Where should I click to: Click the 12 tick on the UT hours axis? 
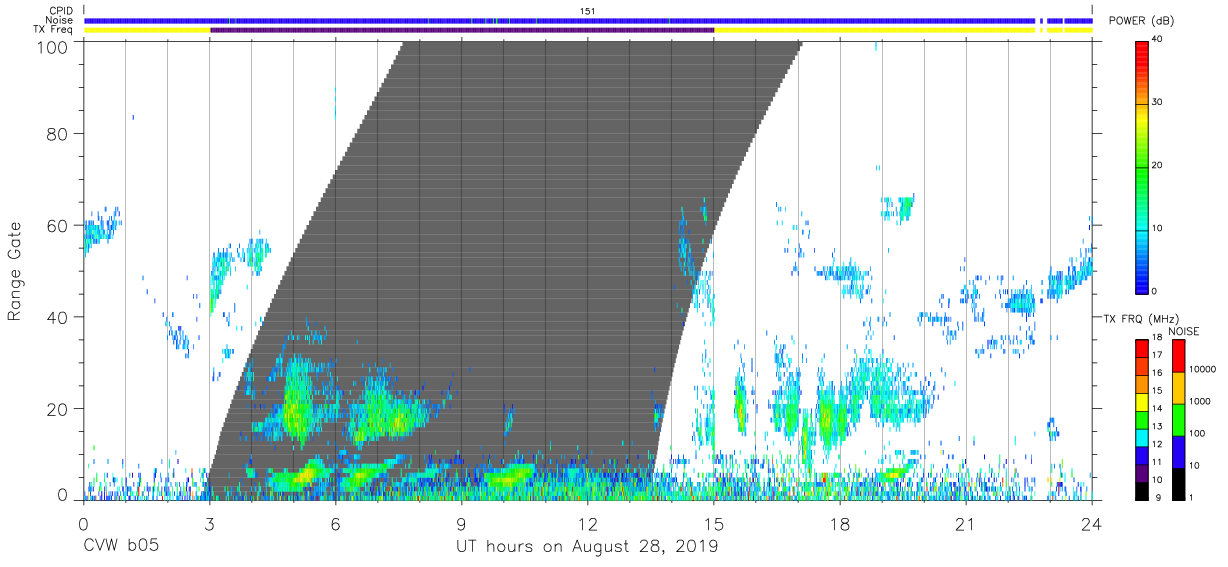pyautogui.click(x=588, y=523)
